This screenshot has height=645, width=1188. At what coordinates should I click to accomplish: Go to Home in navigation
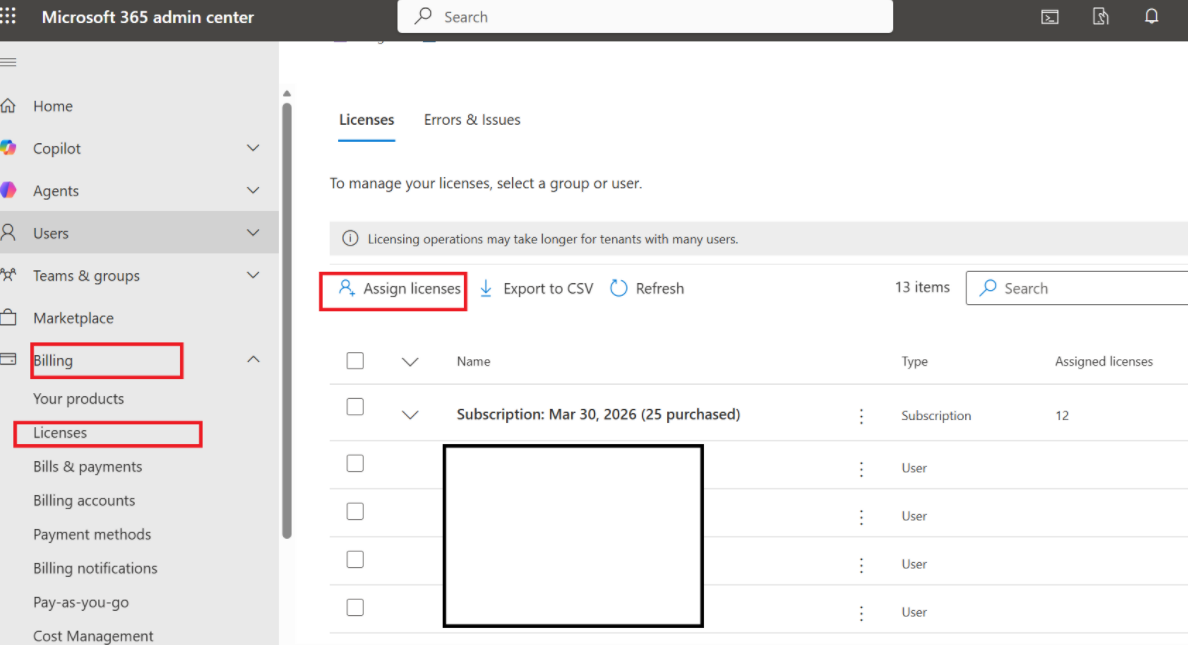tap(53, 106)
